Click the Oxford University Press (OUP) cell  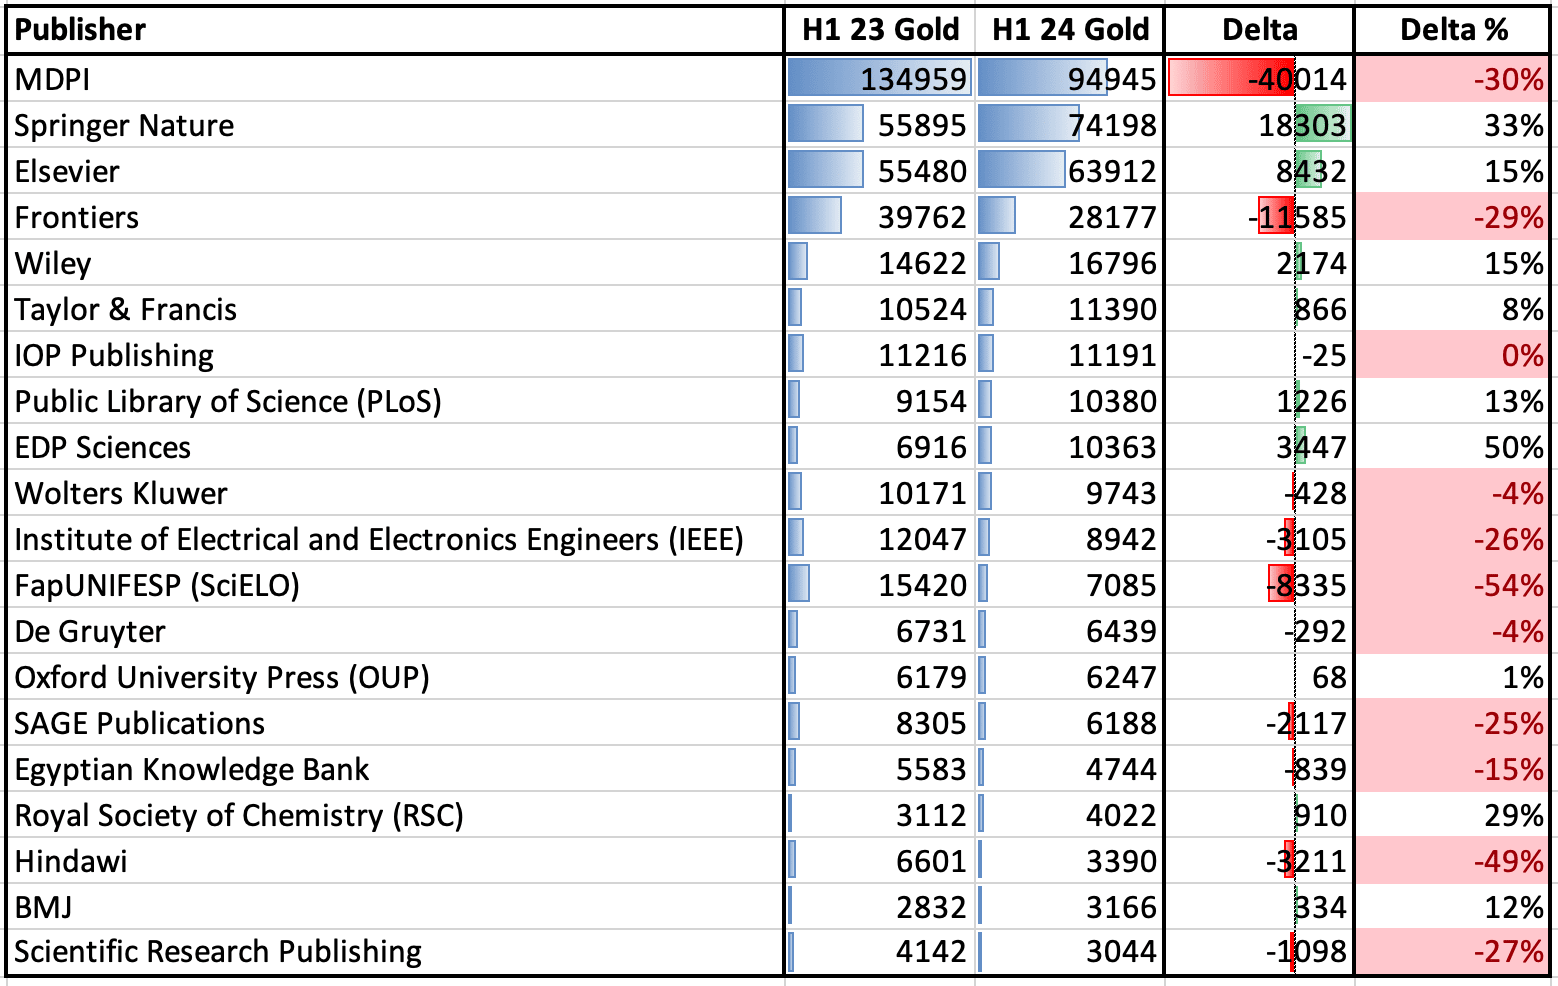point(395,676)
